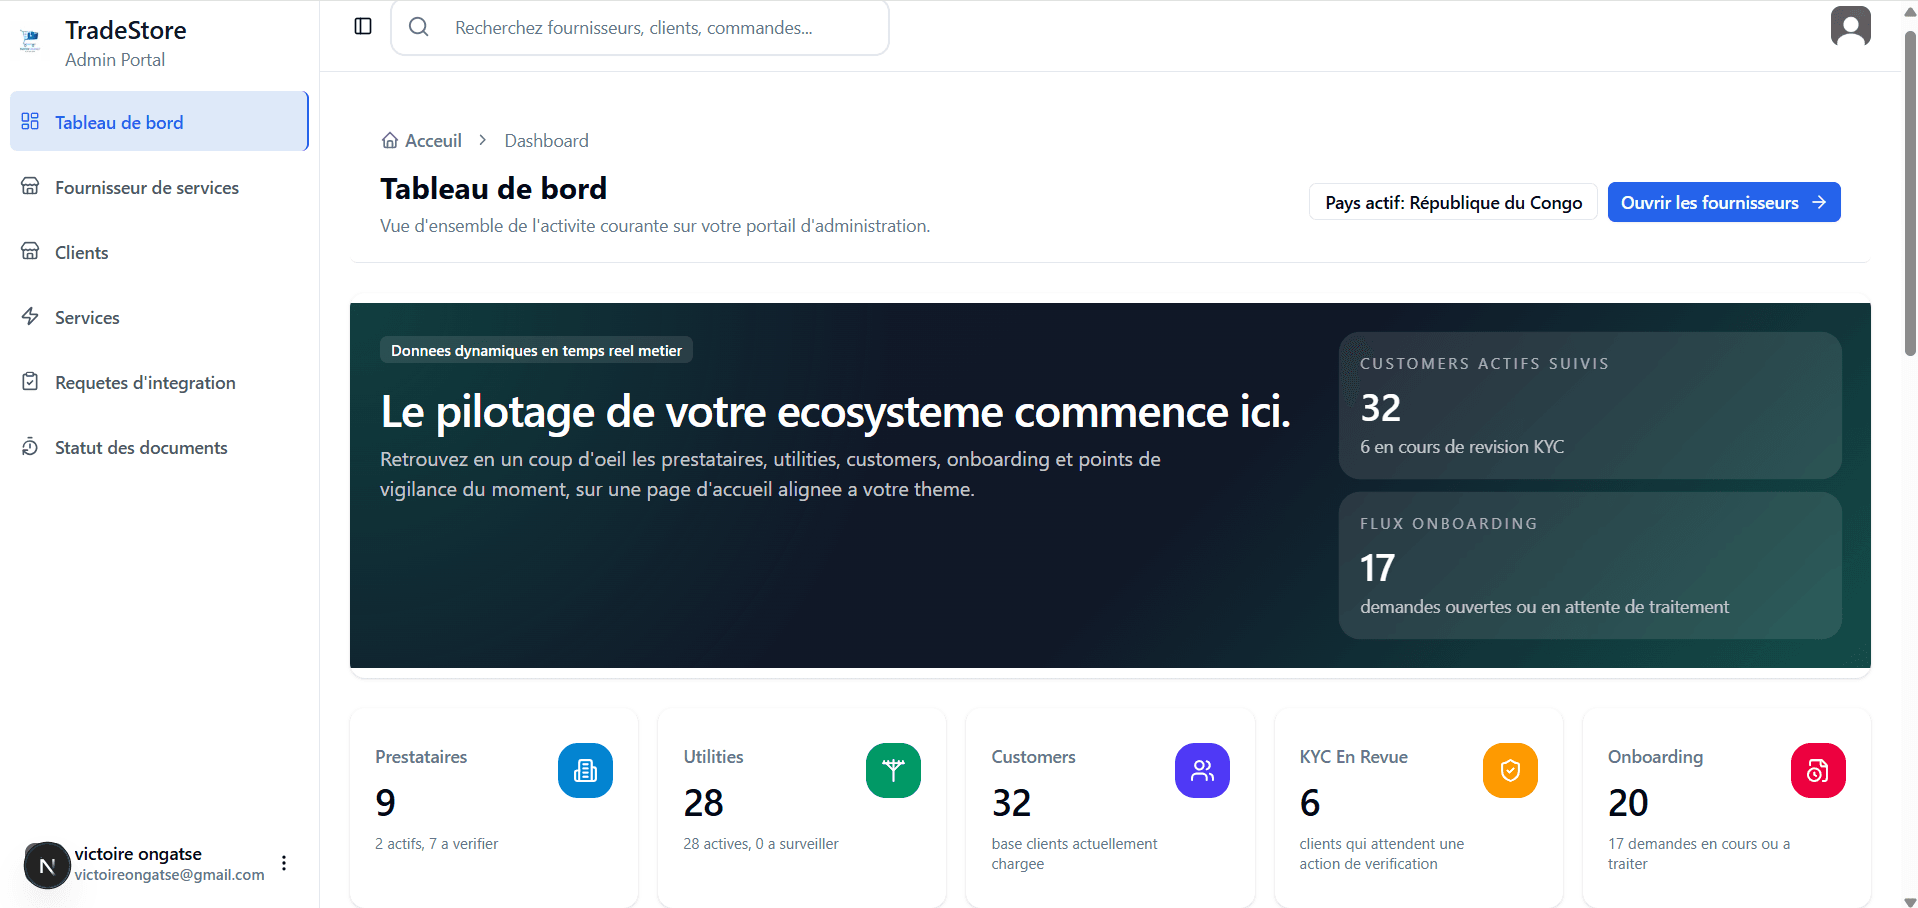The width and height of the screenshot is (1918, 908).
Task: Open Requetes d'integration page
Action: (x=159, y=382)
